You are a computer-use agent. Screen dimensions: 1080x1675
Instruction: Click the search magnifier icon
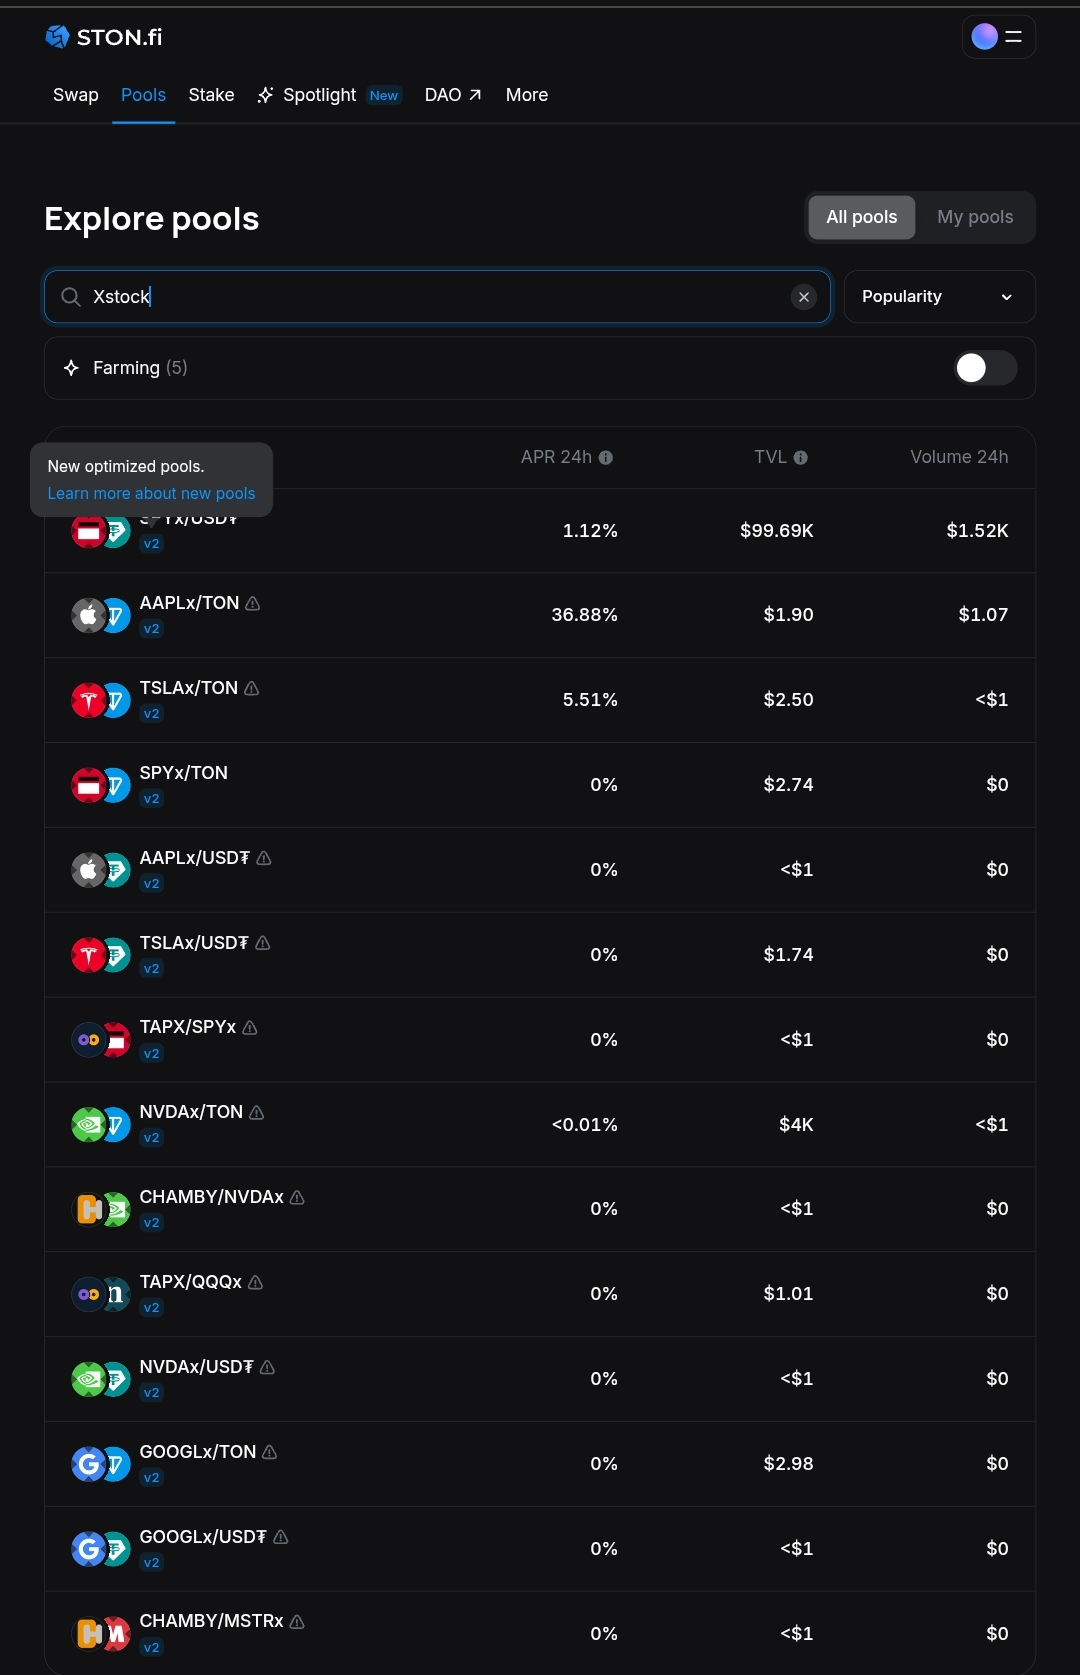(71, 297)
